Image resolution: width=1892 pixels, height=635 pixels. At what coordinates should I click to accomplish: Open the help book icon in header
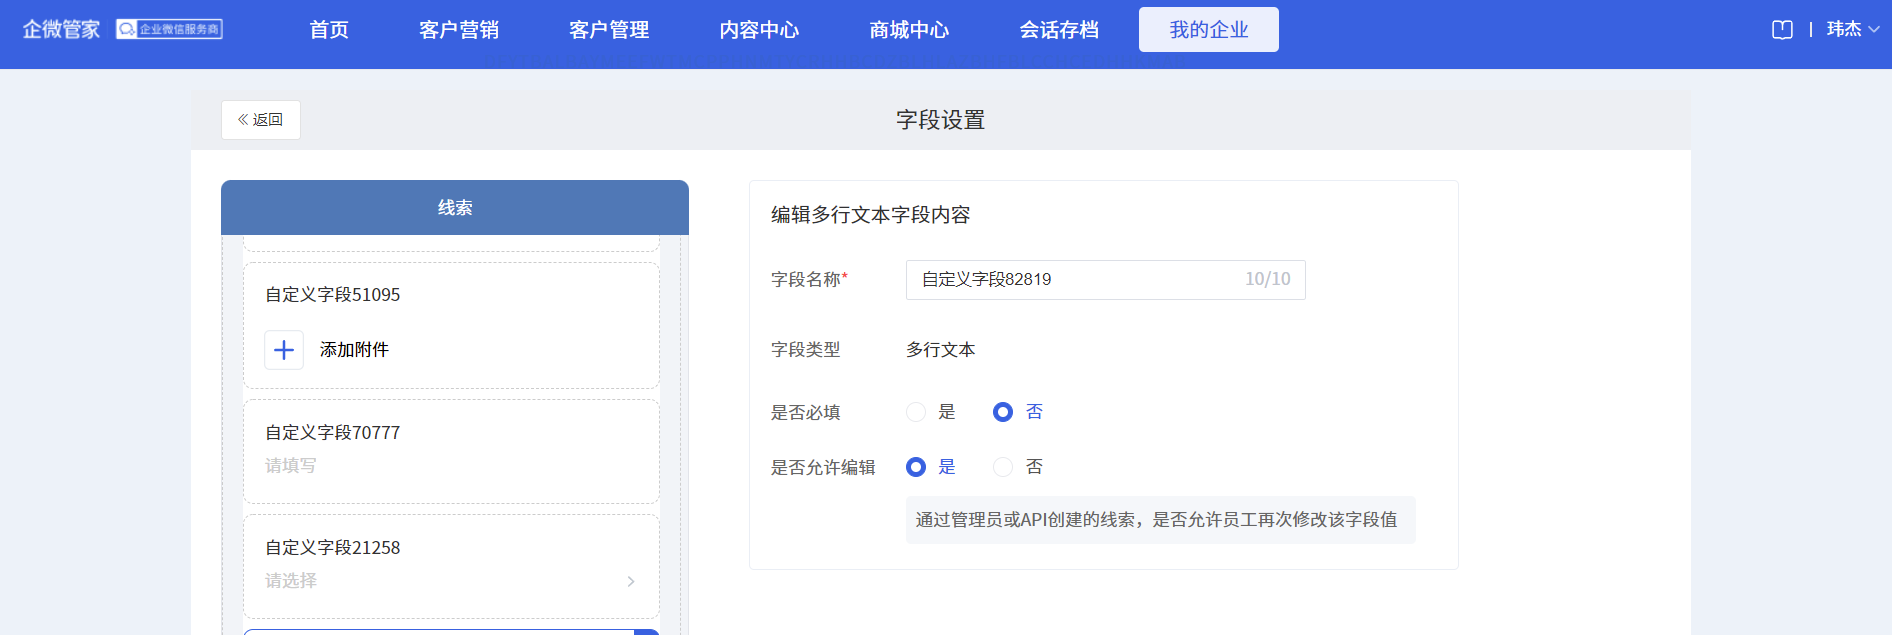pos(1782,30)
